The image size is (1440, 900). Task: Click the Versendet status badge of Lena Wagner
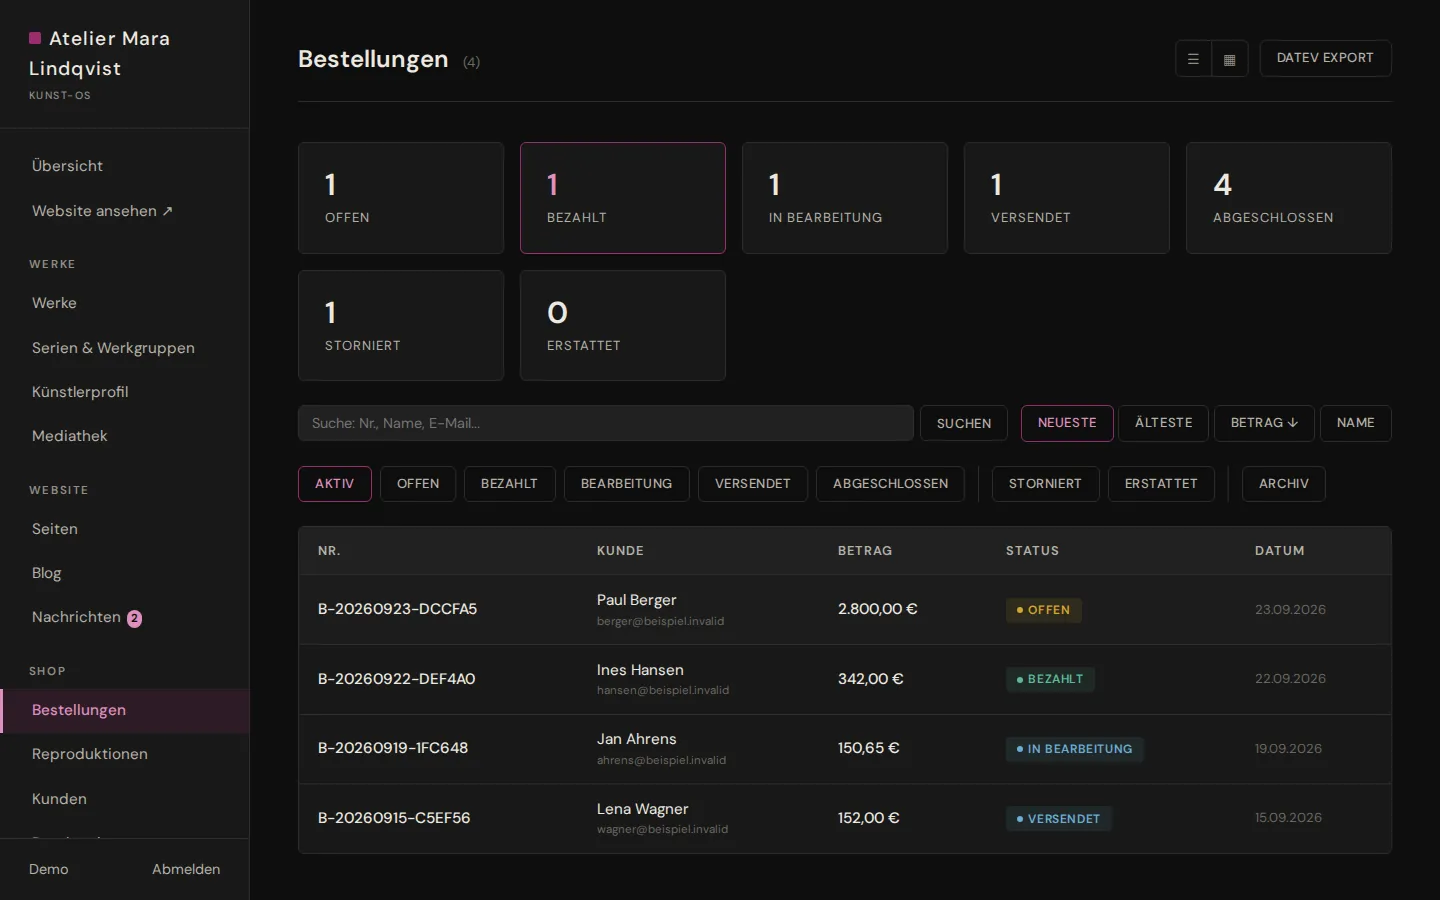1058,819
